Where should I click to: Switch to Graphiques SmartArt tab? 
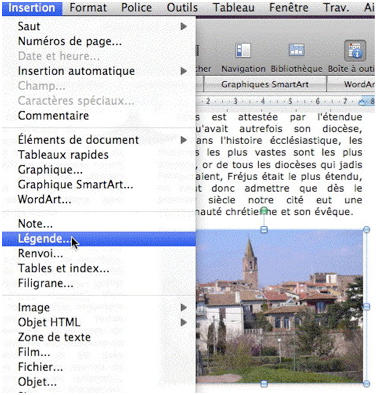point(265,84)
